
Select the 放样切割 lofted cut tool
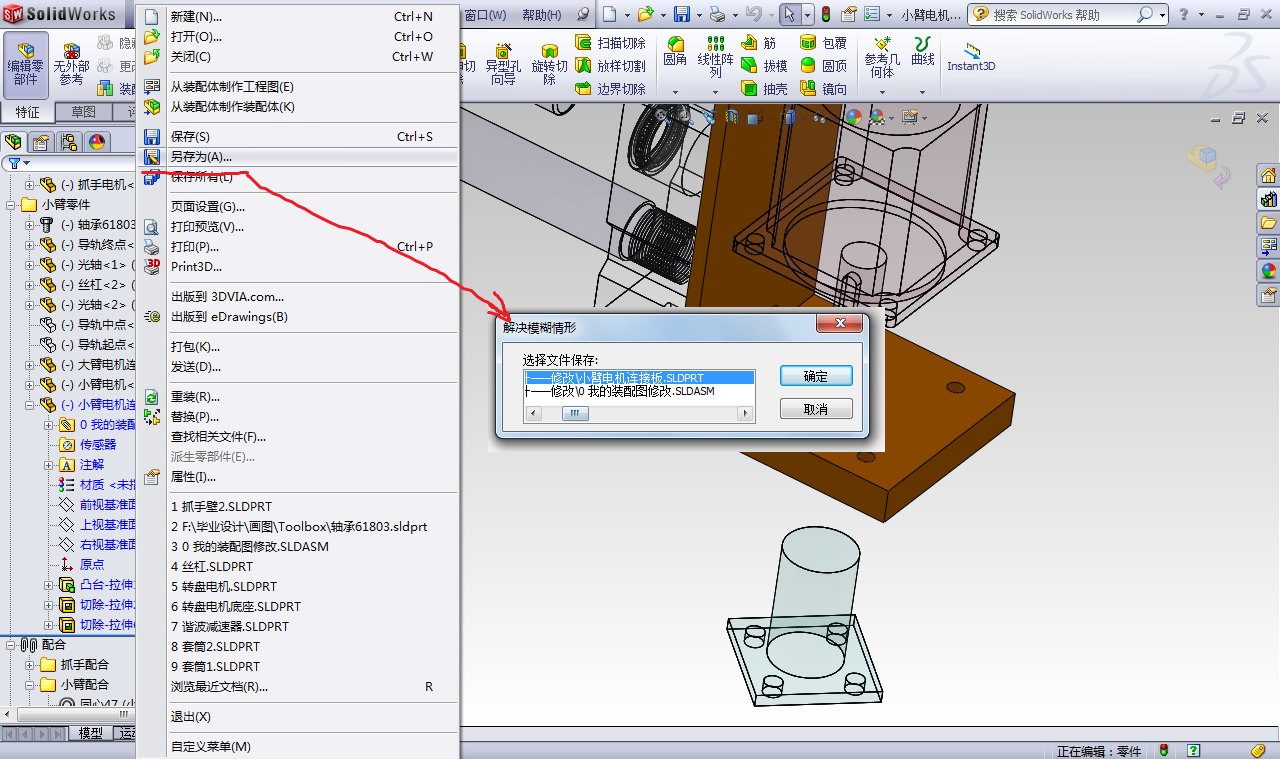point(611,66)
